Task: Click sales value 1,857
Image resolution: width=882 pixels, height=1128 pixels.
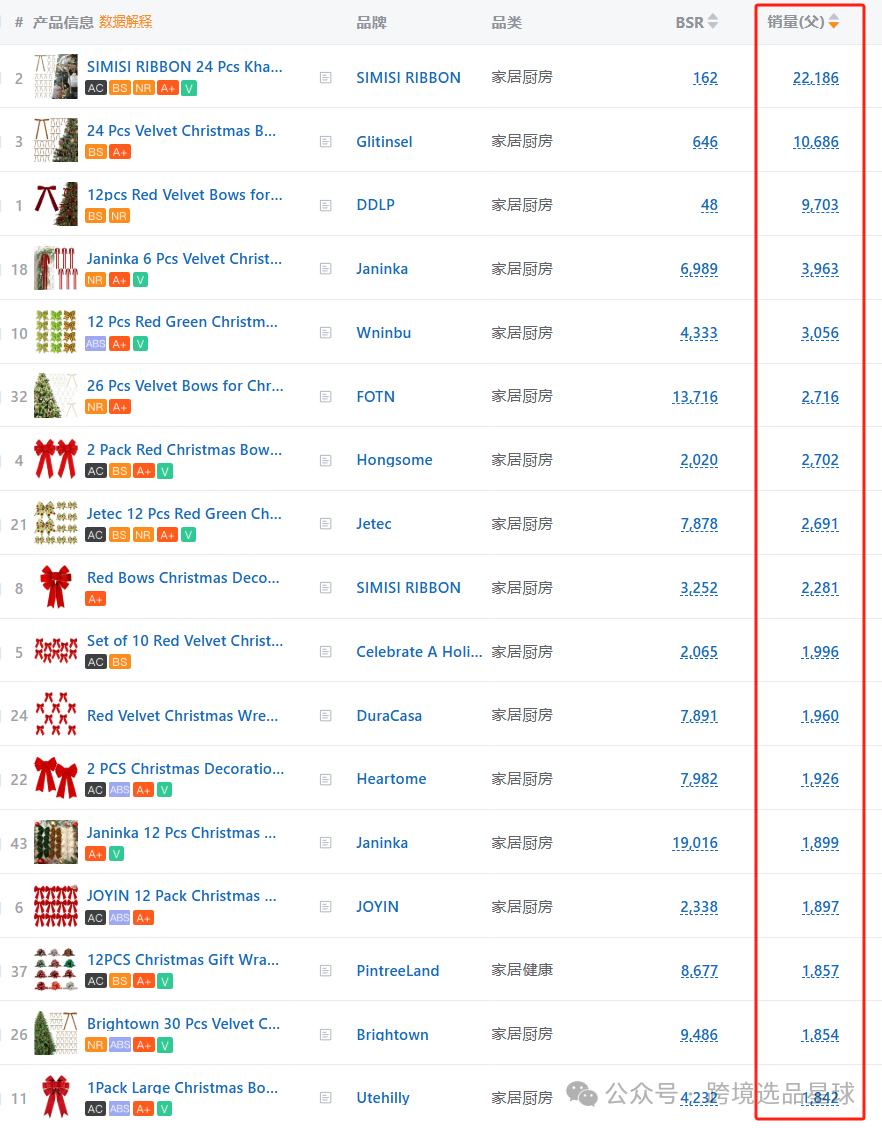Action: coord(820,971)
